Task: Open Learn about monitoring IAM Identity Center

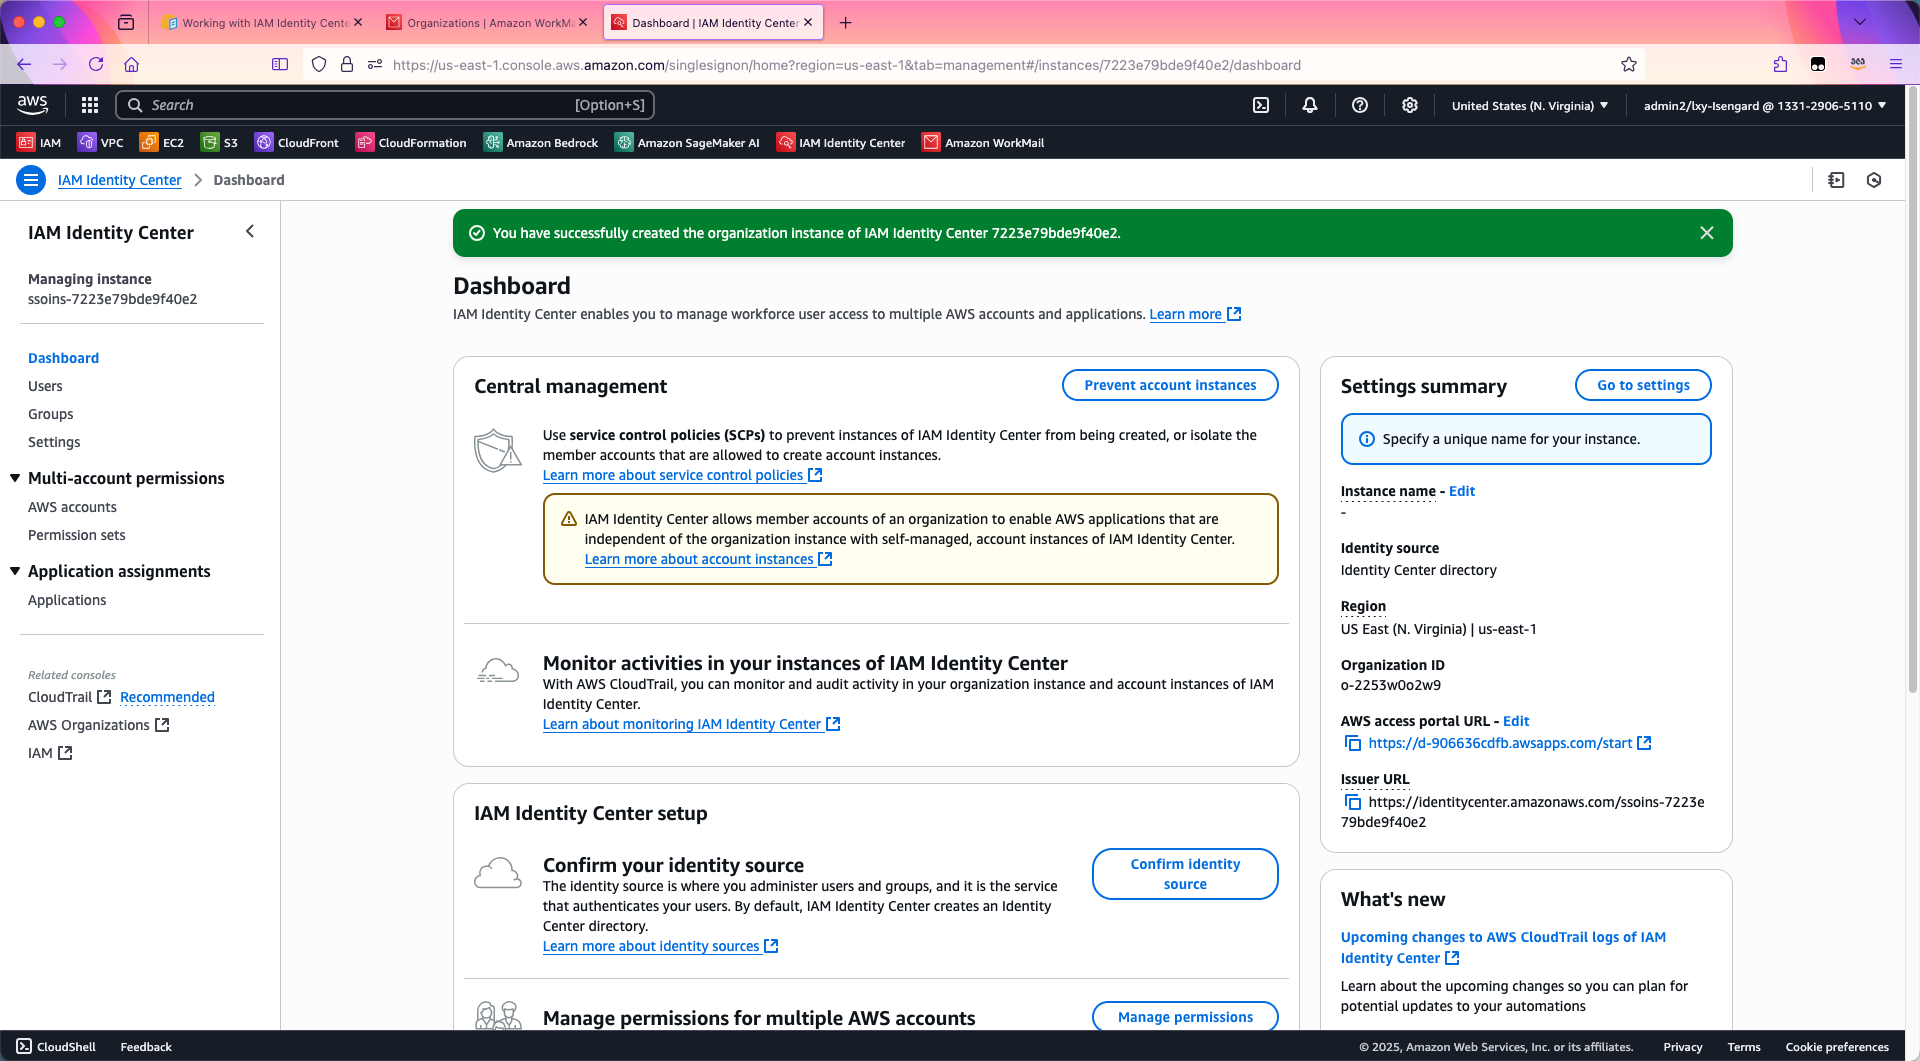Action: coord(691,724)
